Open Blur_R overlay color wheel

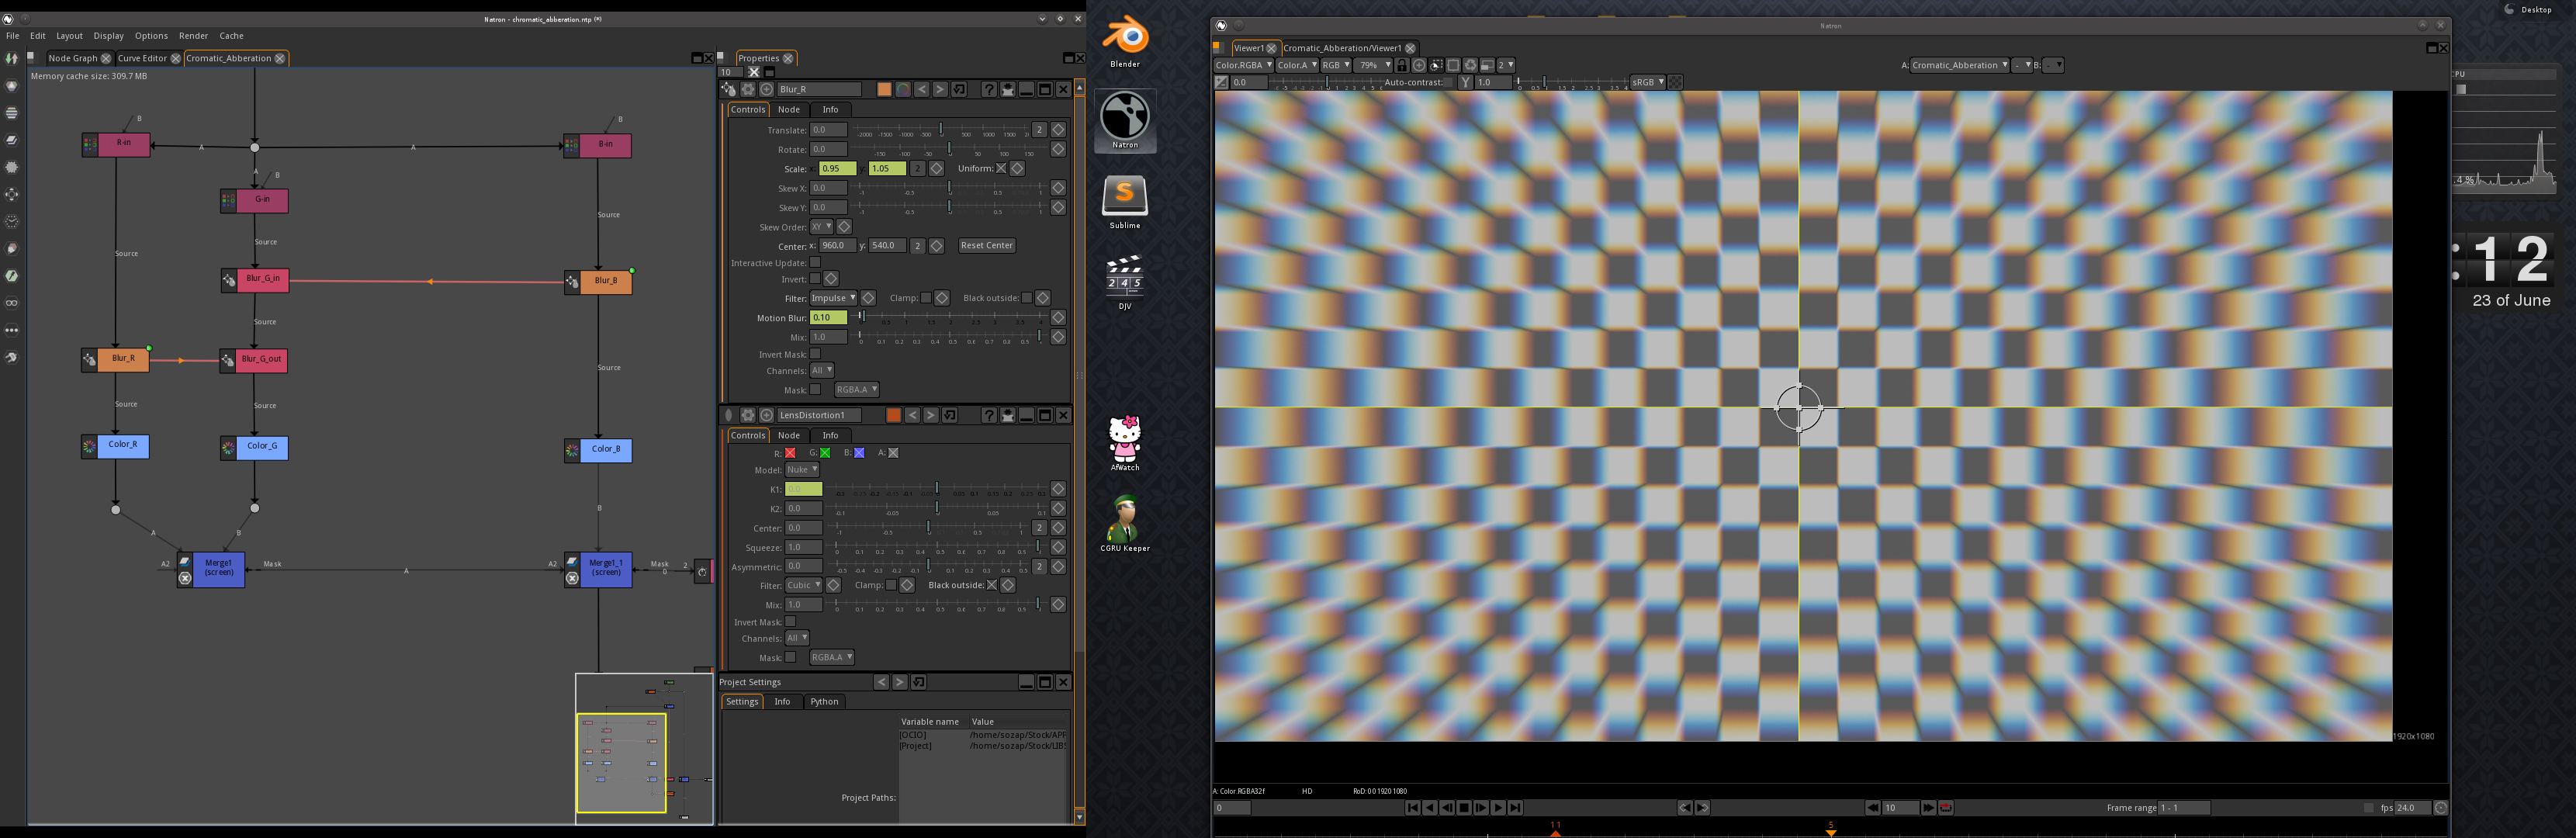[x=903, y=89]
